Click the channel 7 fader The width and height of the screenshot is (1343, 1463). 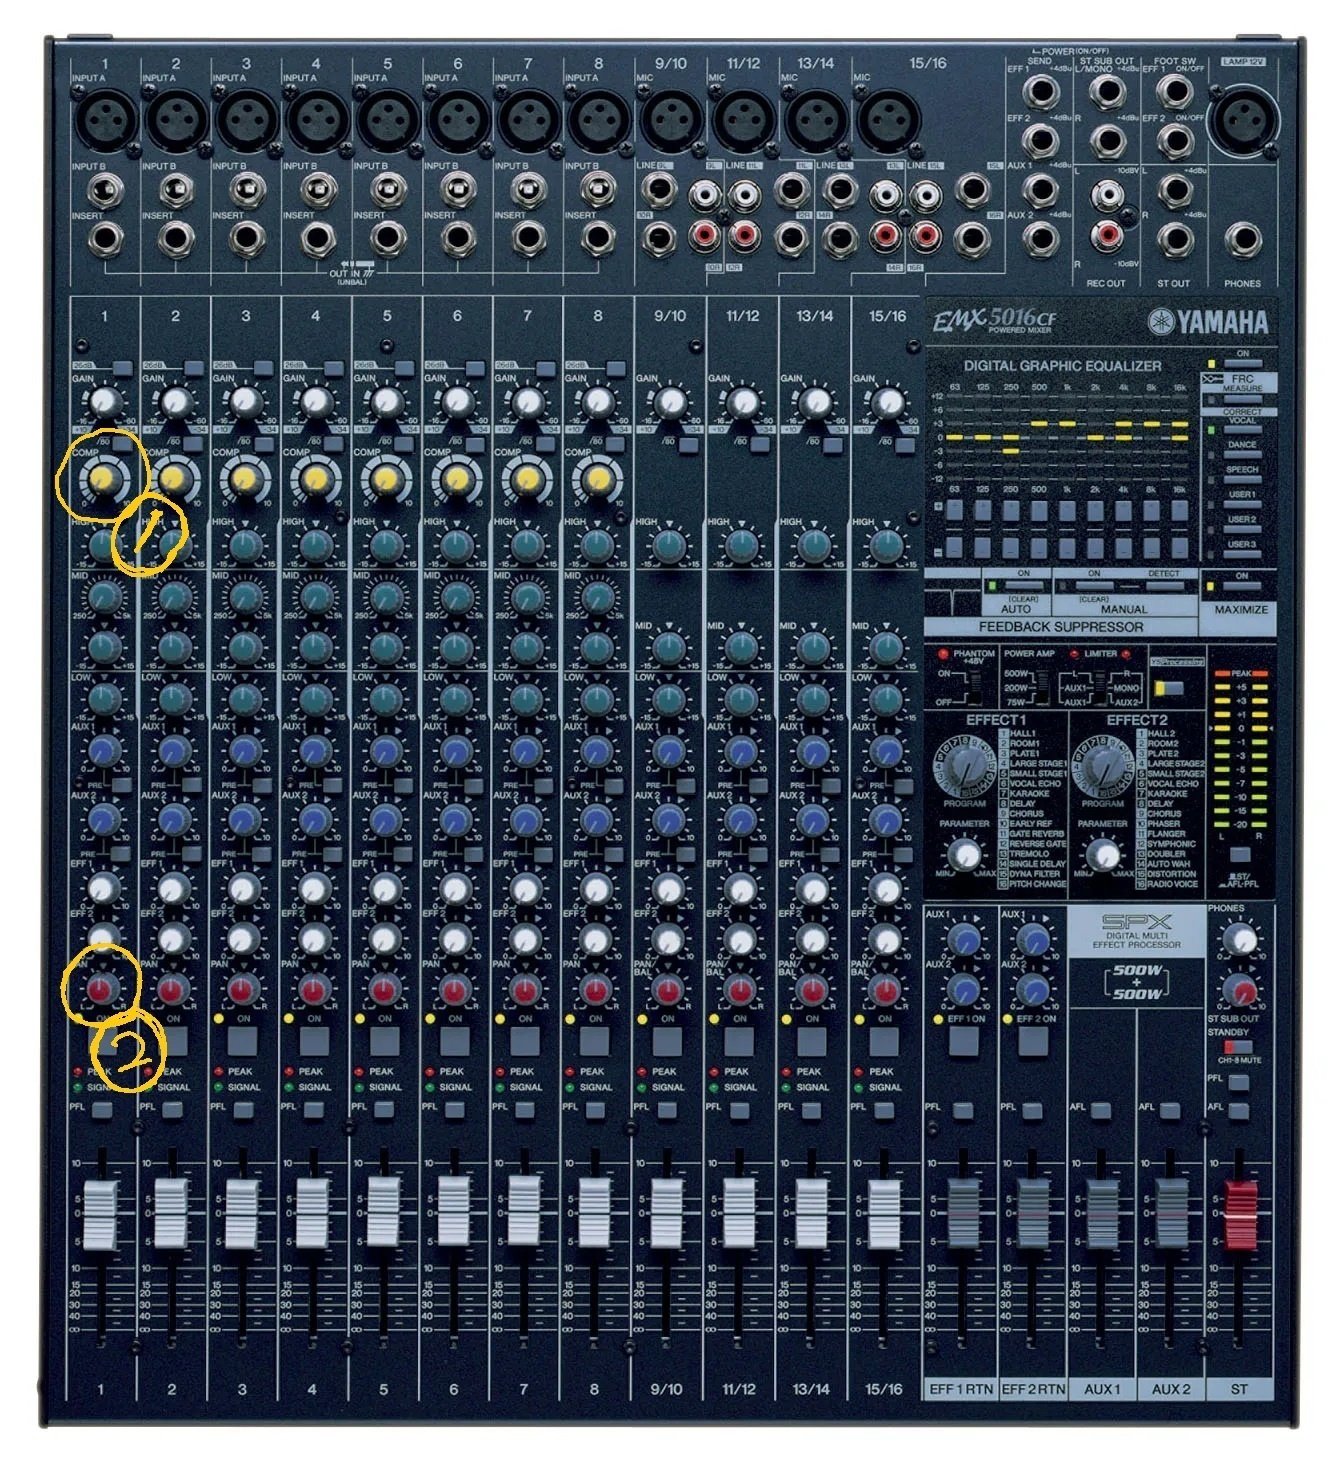coord(525,1209)
